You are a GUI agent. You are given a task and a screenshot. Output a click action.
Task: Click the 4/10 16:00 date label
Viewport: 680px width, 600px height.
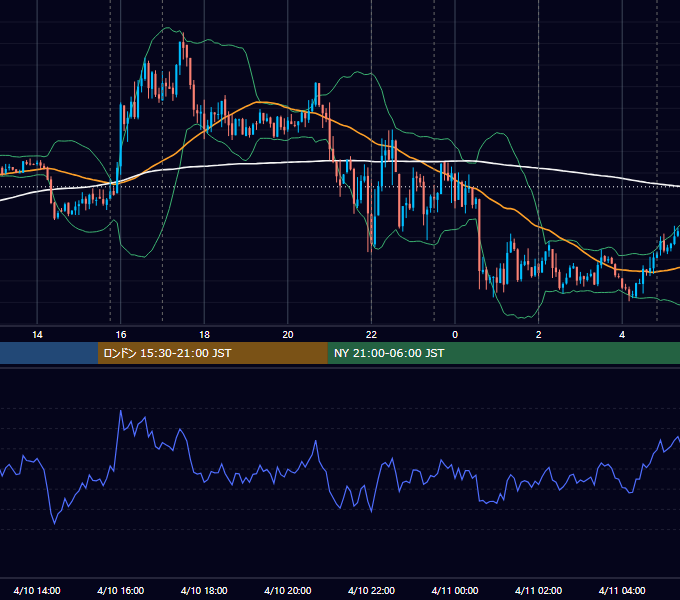point(121,590)
